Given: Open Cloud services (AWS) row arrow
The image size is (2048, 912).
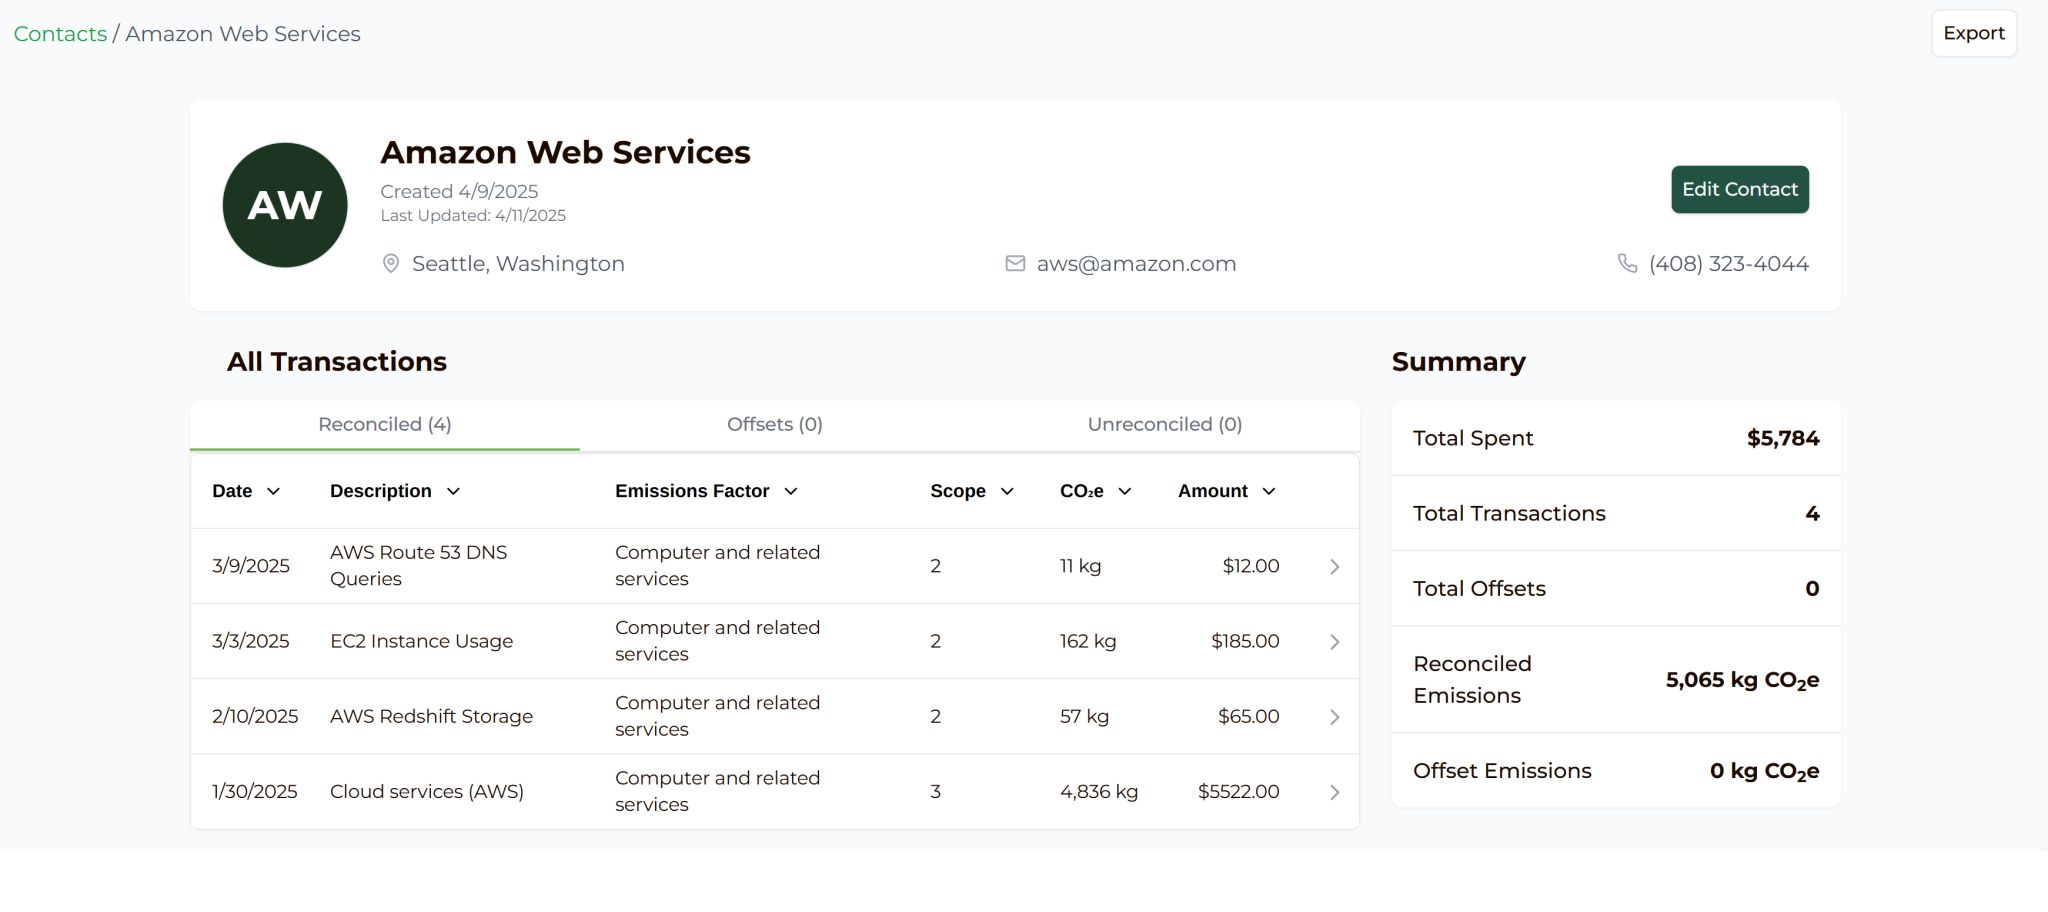Looking at the screenshot, I should pyautogui.click(x=1334, y=792).
